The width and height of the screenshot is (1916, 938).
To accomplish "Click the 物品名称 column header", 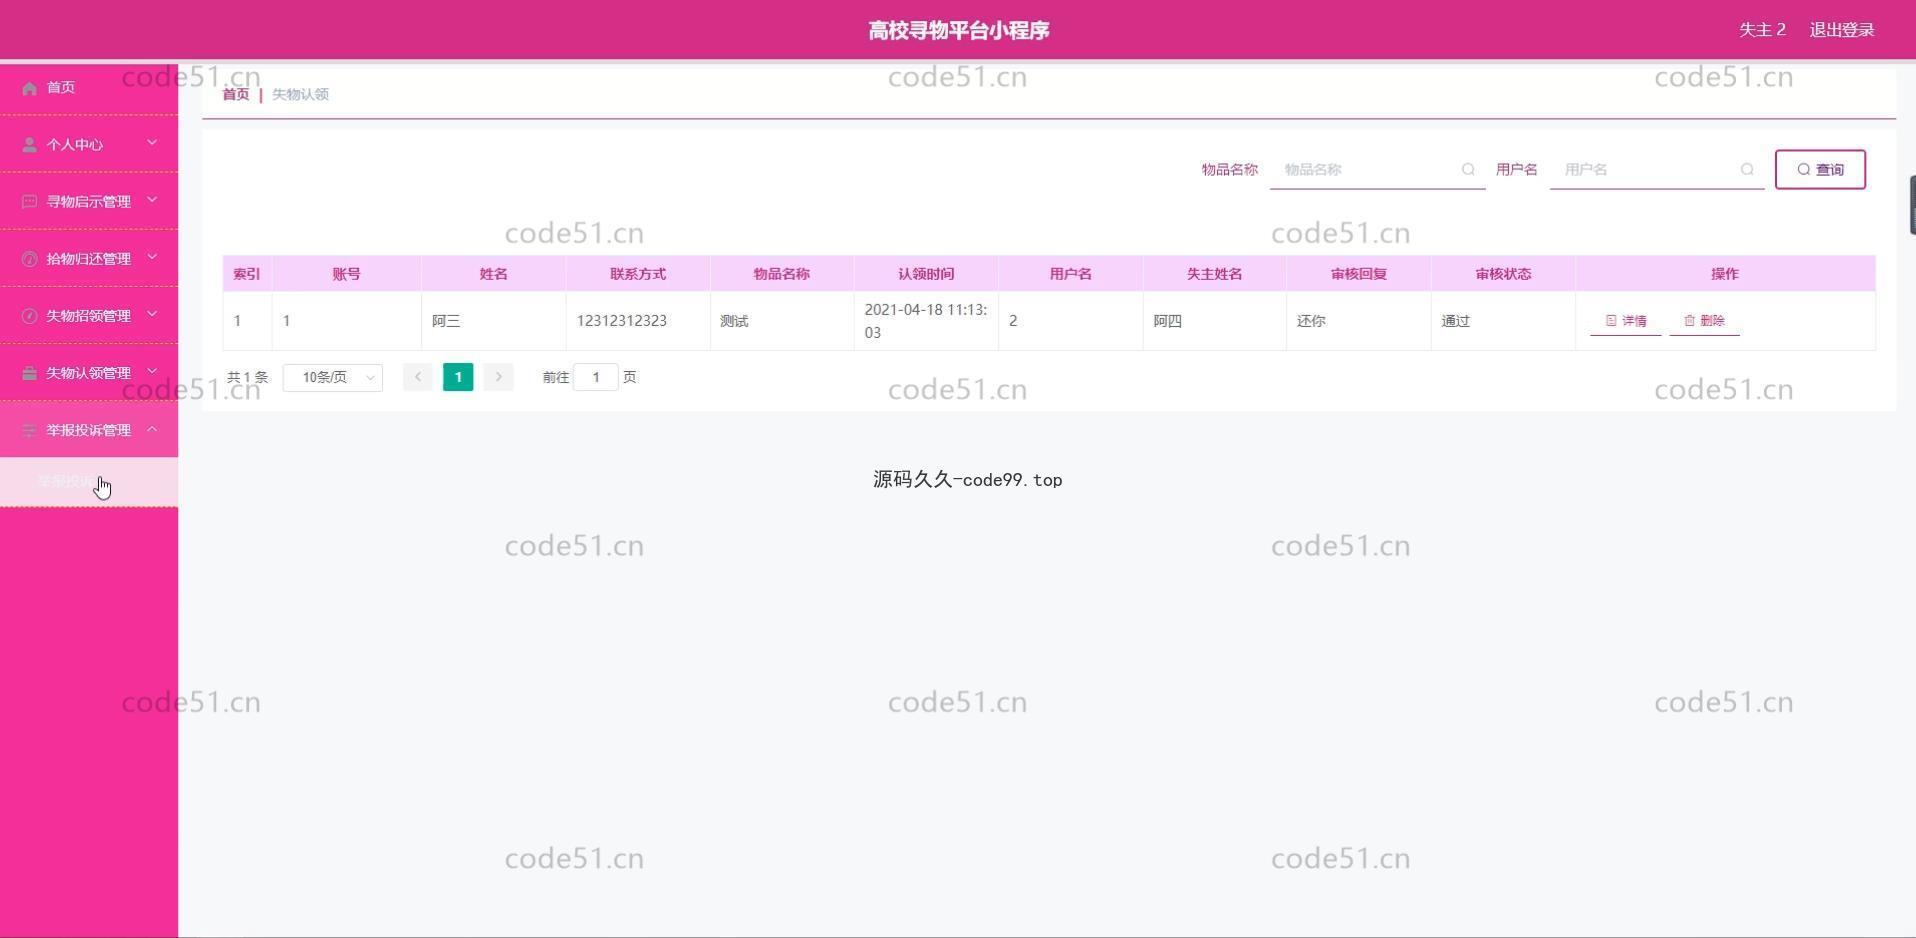I will coord(782,274).
